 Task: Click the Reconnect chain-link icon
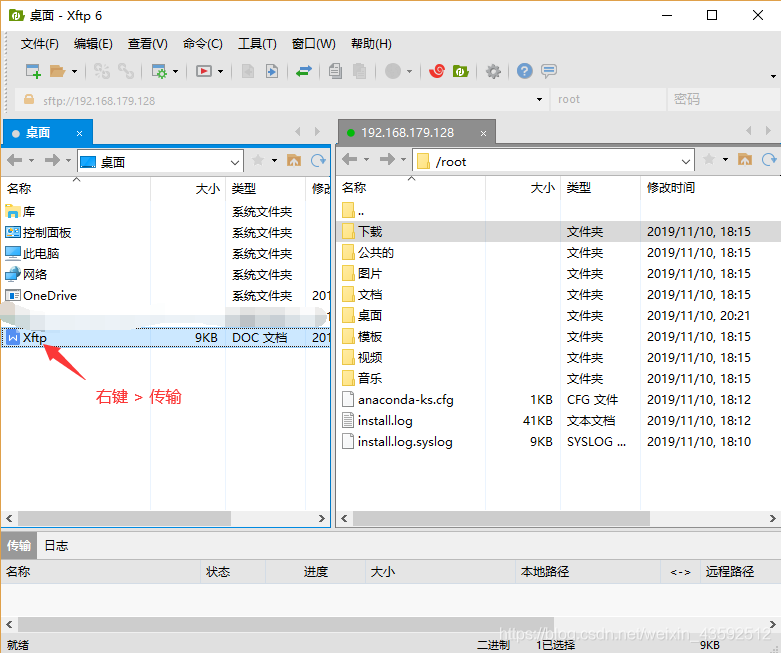click(x=126, y=71)
